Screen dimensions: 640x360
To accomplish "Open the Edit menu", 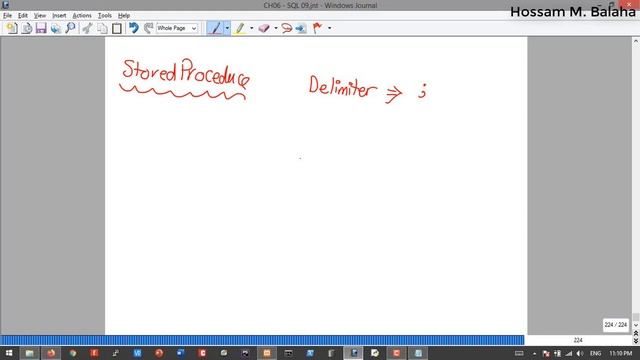I will (x=23, y=16).
